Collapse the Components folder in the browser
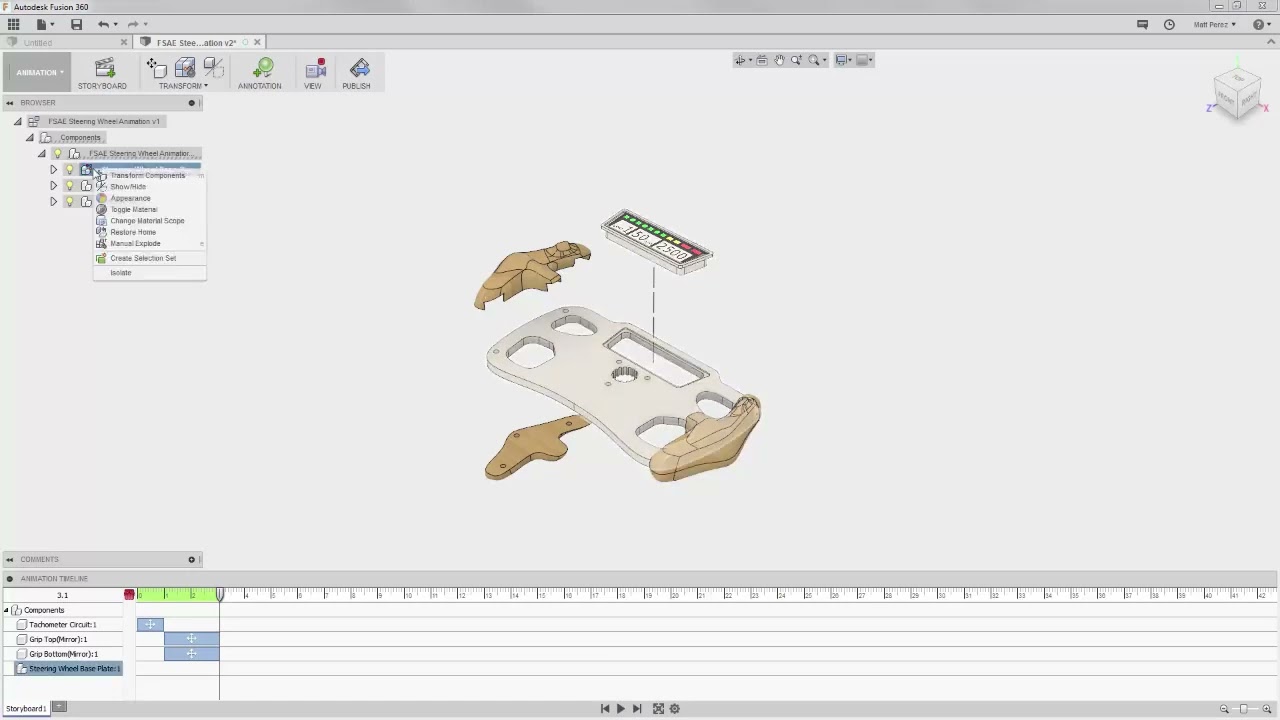Image resolution: width=1280 pixels, height=720 pixels. 30,138
